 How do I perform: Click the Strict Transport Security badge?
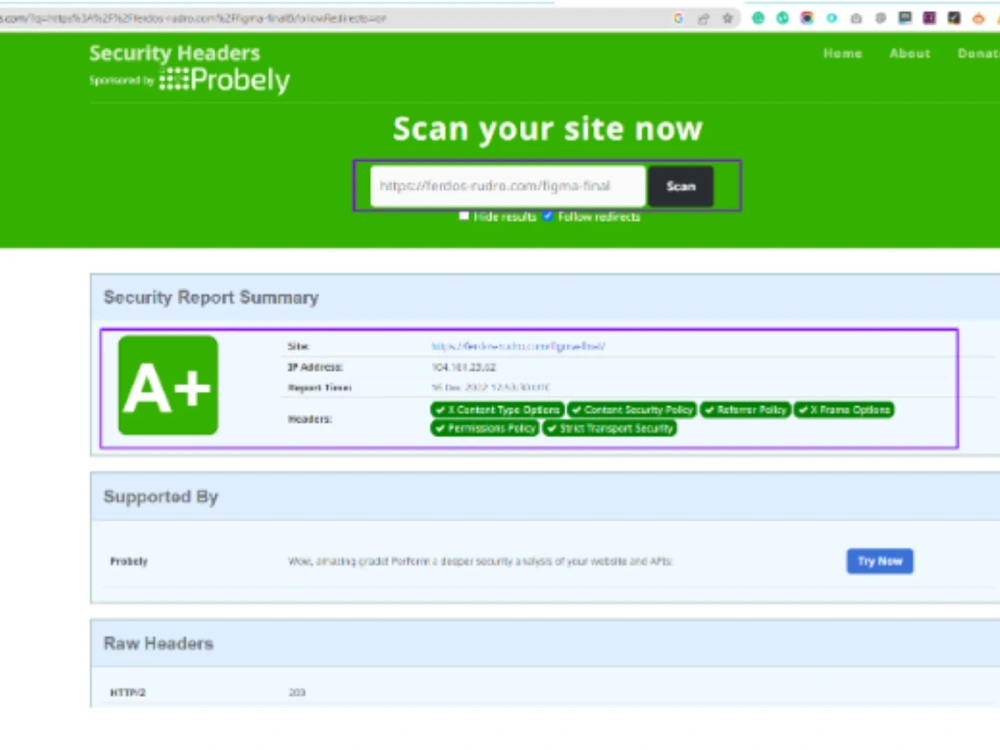pos(610,428)
